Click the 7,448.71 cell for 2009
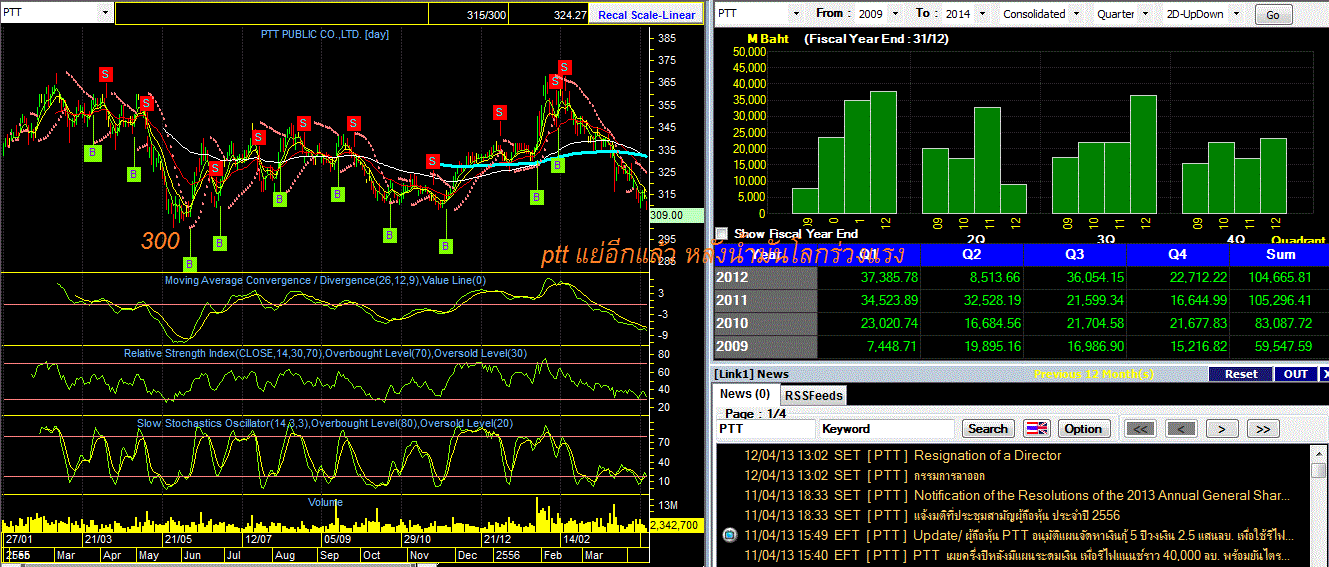 (870, 346)
